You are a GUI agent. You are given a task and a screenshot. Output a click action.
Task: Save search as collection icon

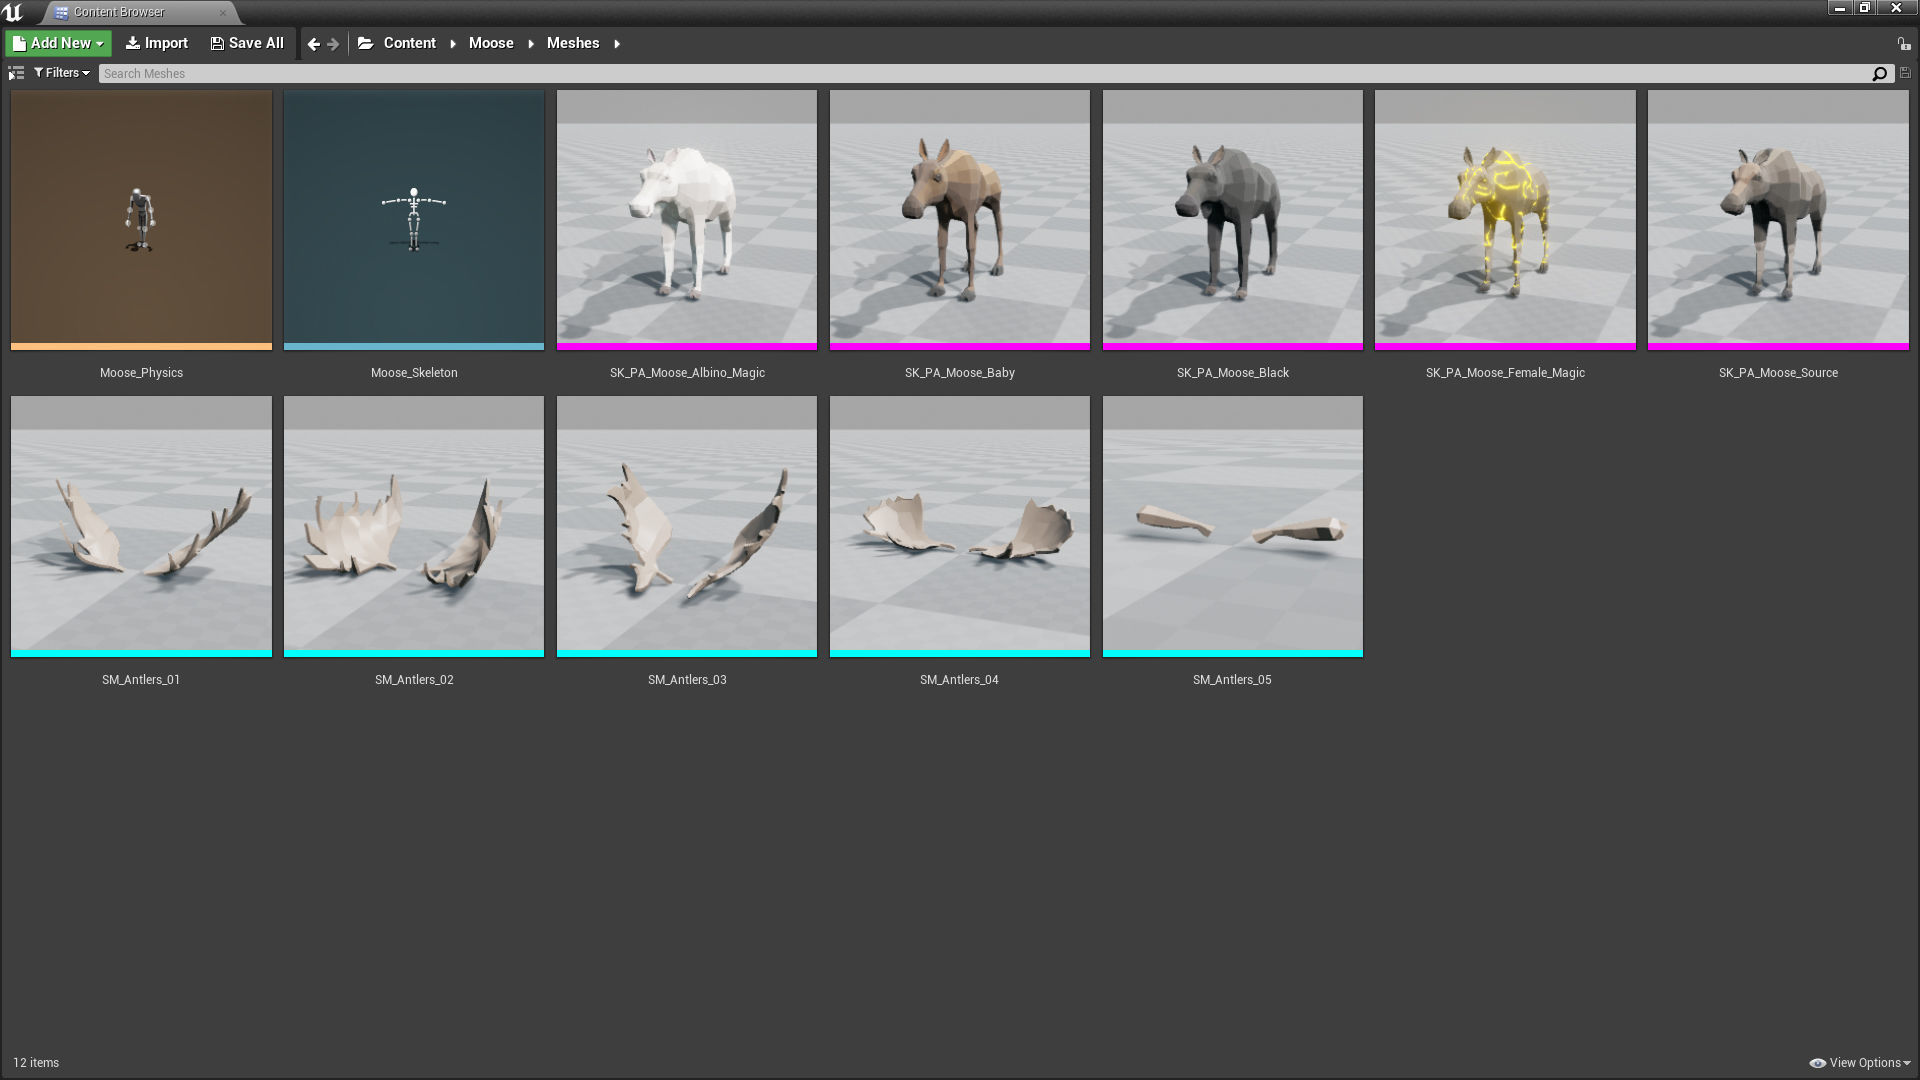point(1905,73)
